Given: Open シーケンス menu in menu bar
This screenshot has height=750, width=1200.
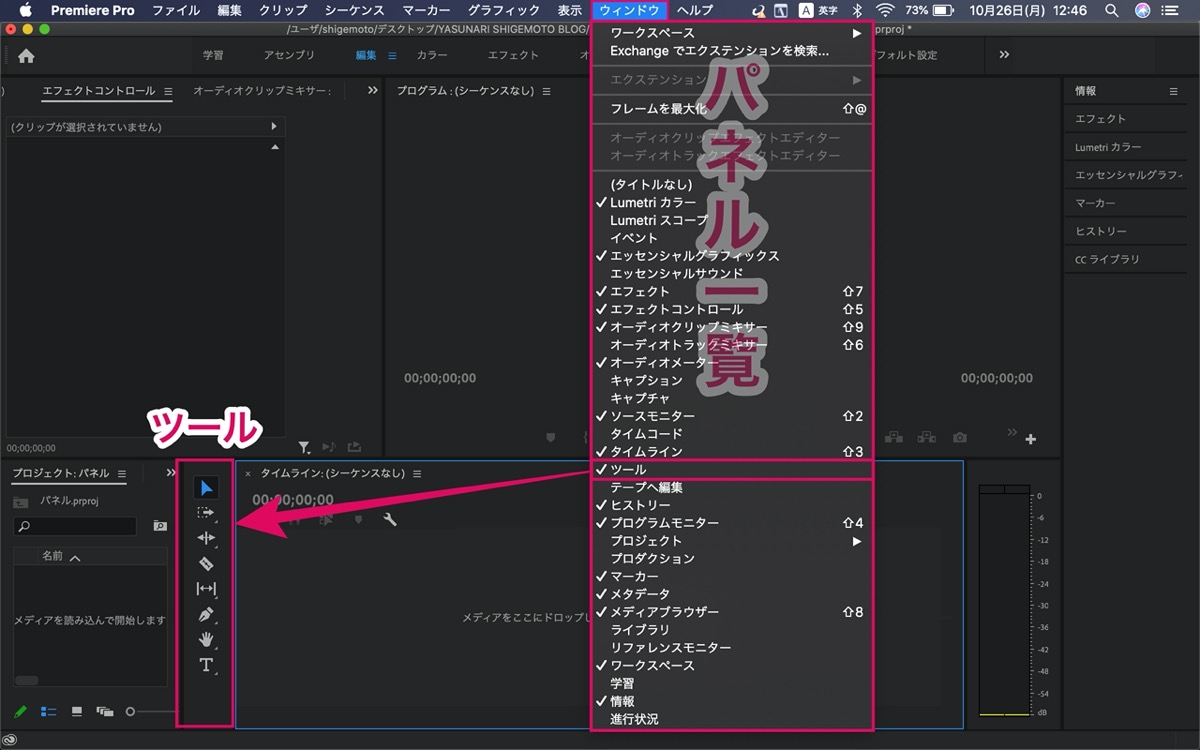Looking at the screenshot, I should (354, 10).
